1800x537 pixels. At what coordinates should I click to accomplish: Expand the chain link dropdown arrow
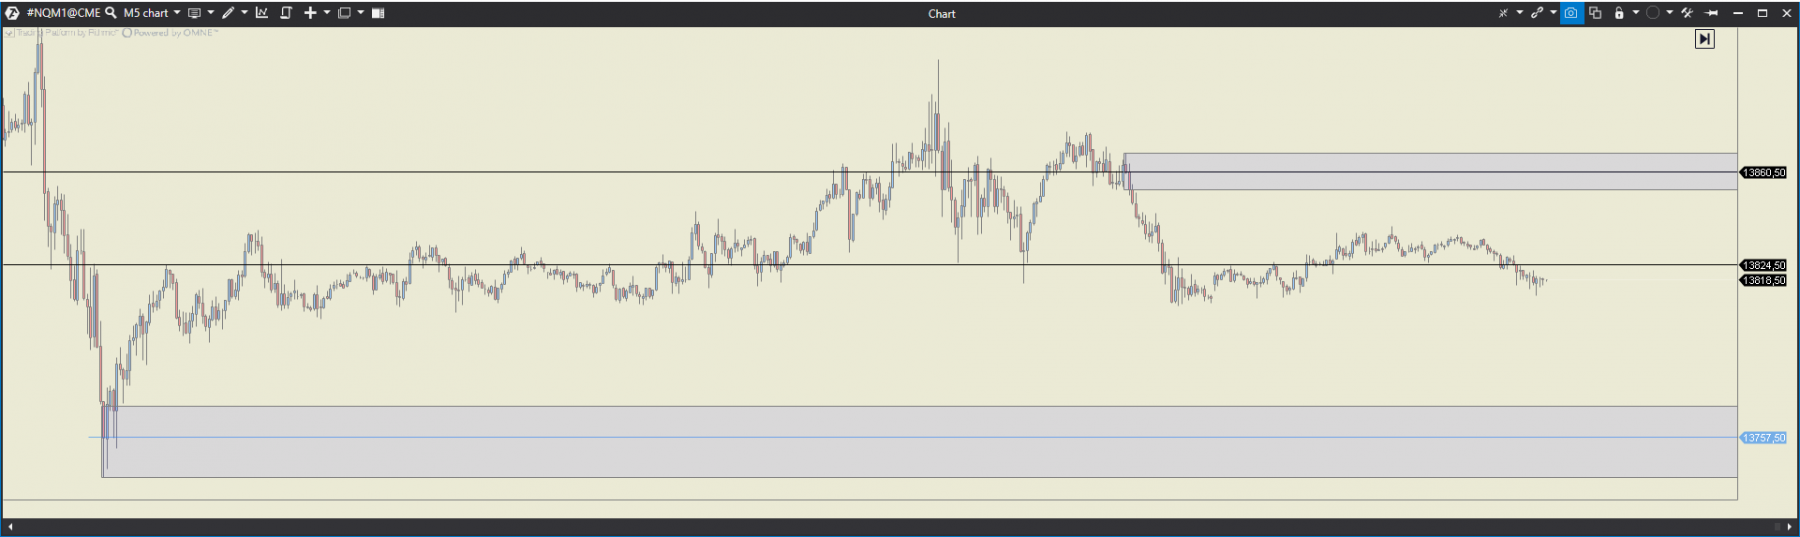[1553, 13]
